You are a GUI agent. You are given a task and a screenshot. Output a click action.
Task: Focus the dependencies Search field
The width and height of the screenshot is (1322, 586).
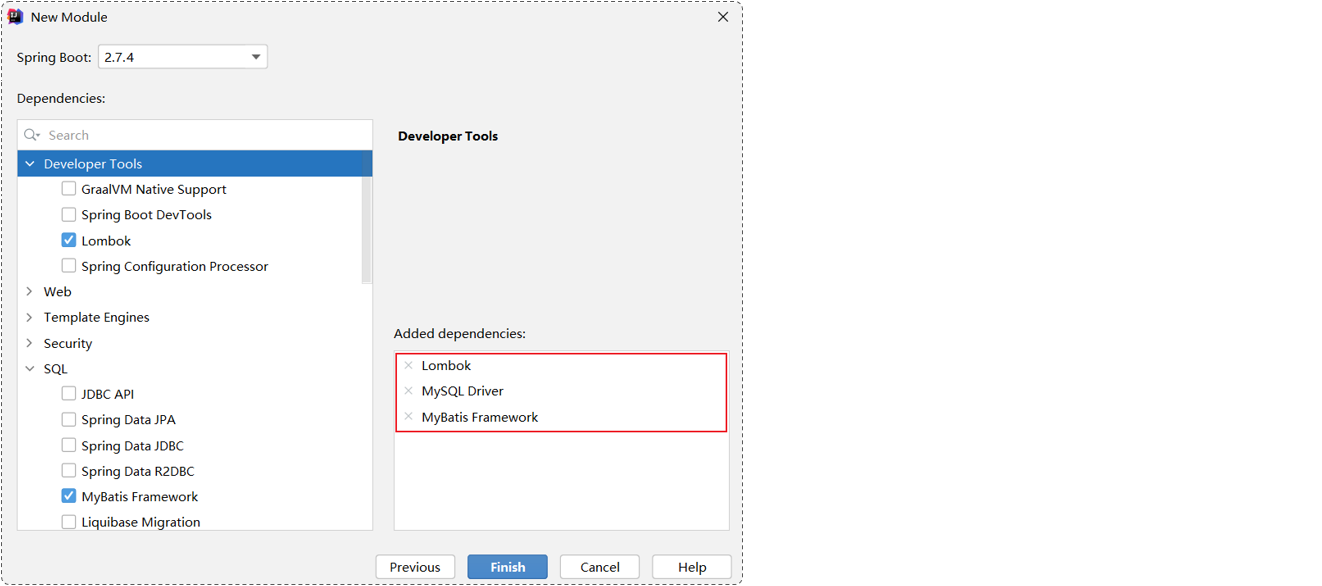pyautogui.click(x=195, y=135)
